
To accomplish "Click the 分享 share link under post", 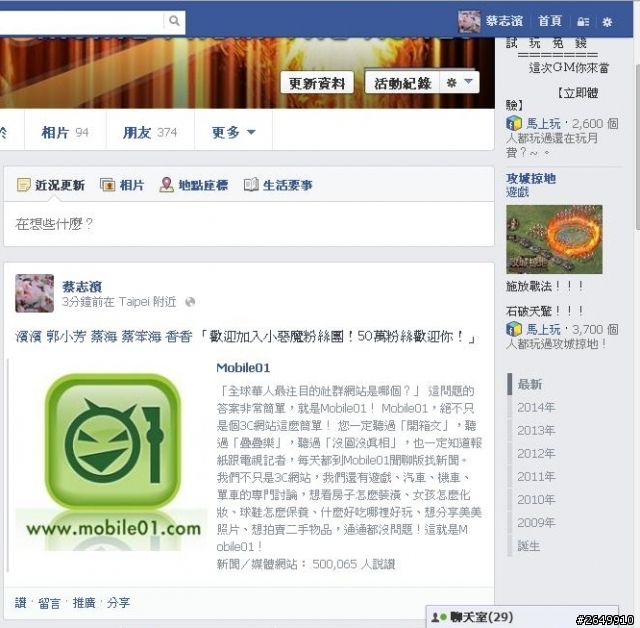I will (118, 603).
